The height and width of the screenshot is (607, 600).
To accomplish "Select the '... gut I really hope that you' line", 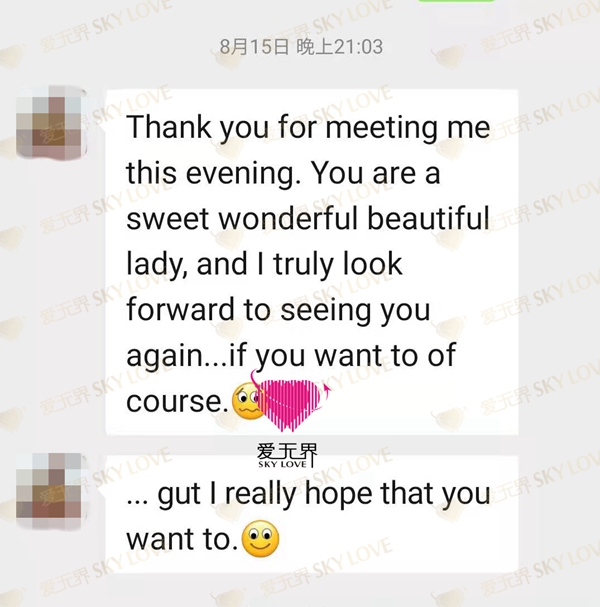I will (x=309, y=494).
